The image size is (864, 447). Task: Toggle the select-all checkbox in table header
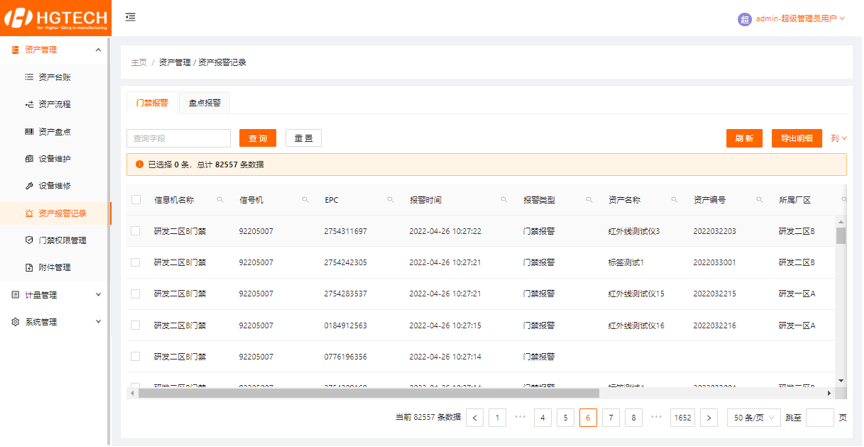click(x=136, y=200)
